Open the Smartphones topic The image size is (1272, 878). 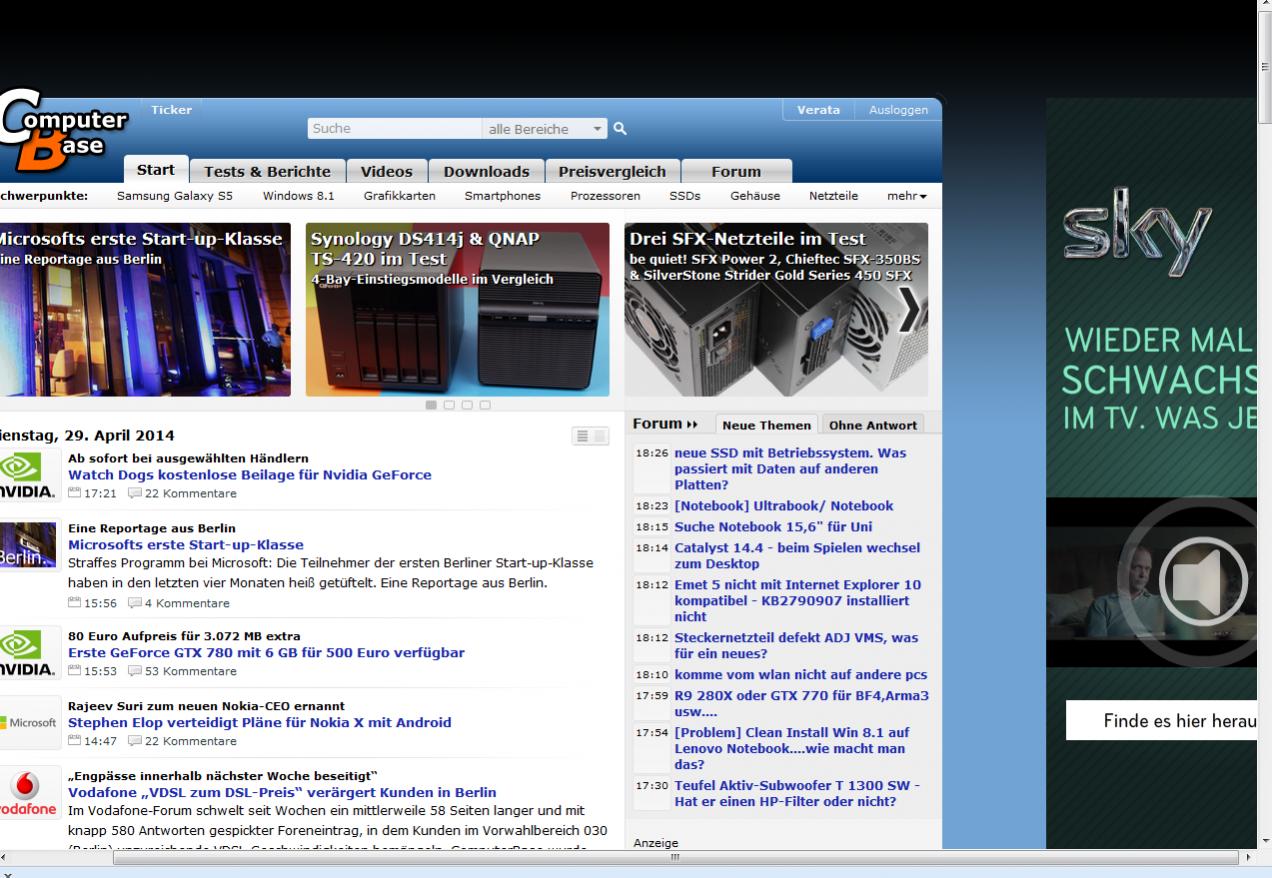[x=502, y=196]
